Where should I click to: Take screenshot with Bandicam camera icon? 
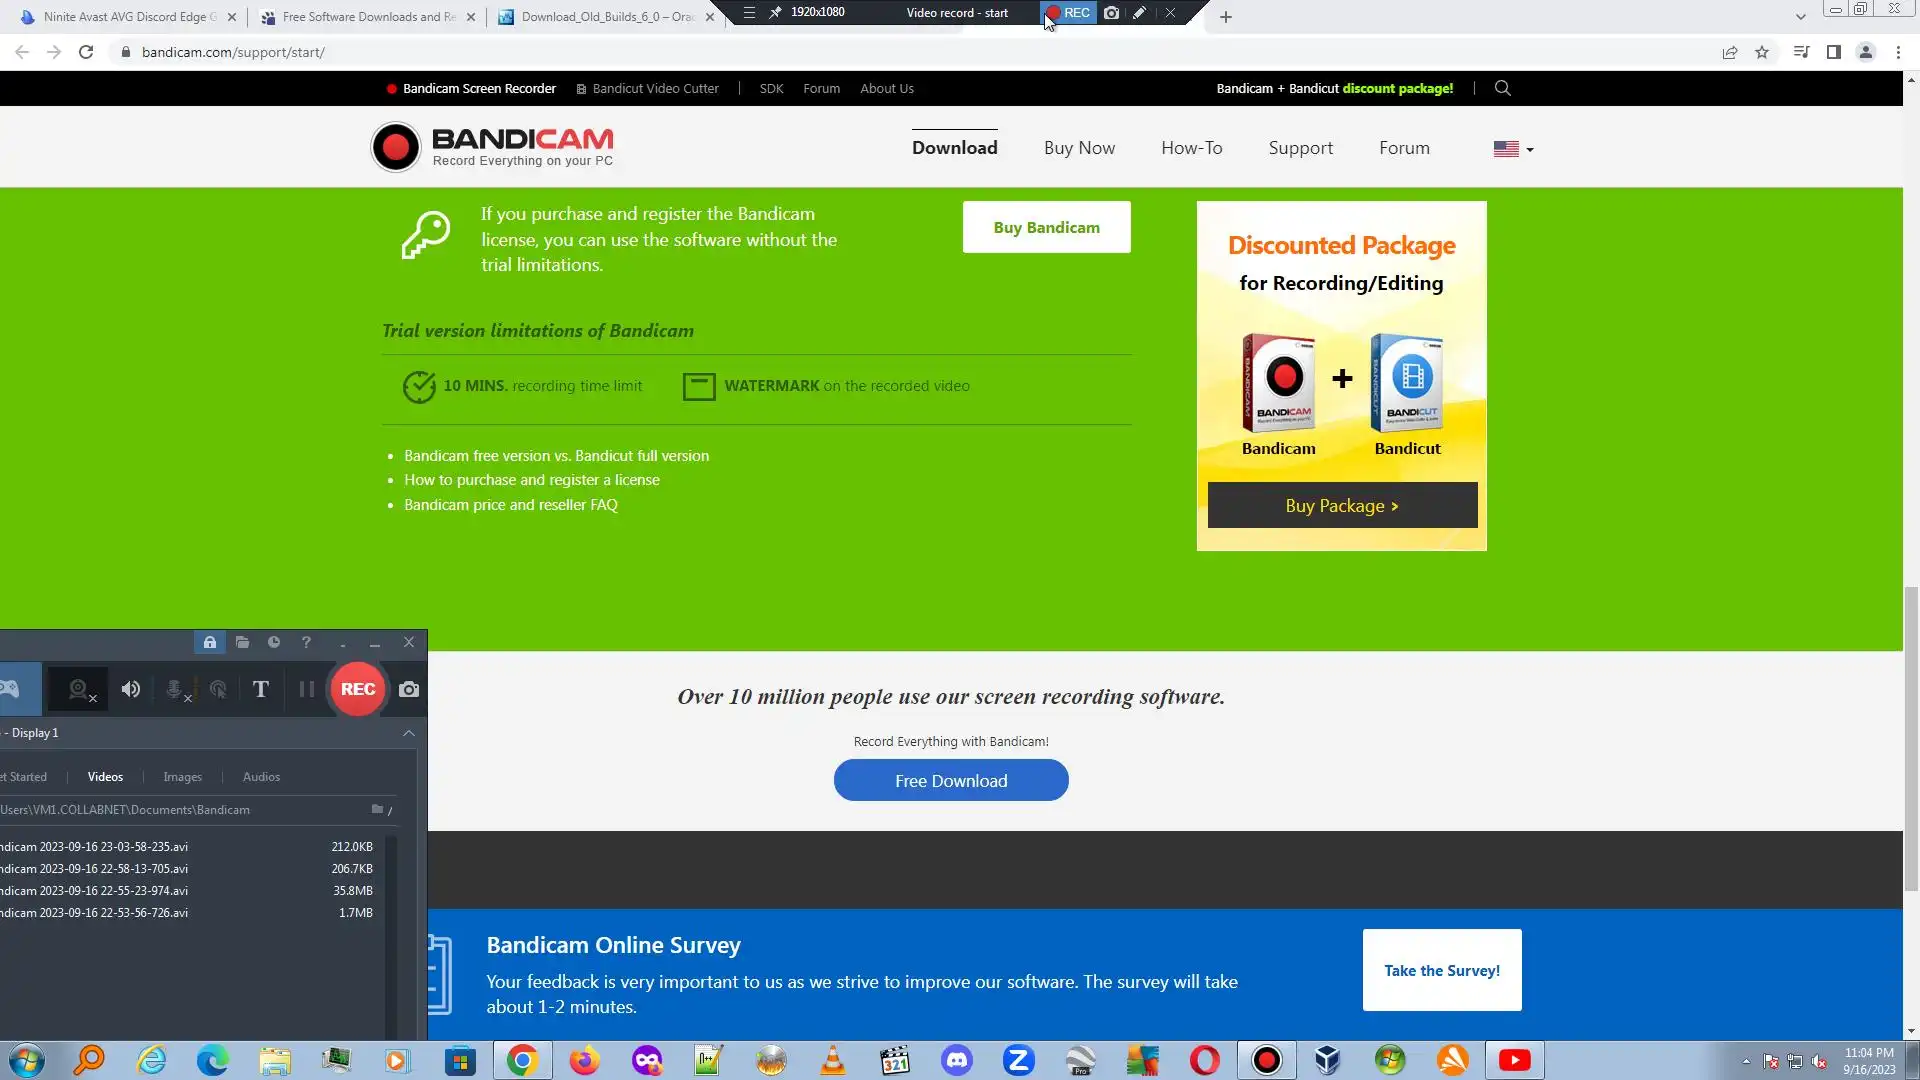(409, 689)
